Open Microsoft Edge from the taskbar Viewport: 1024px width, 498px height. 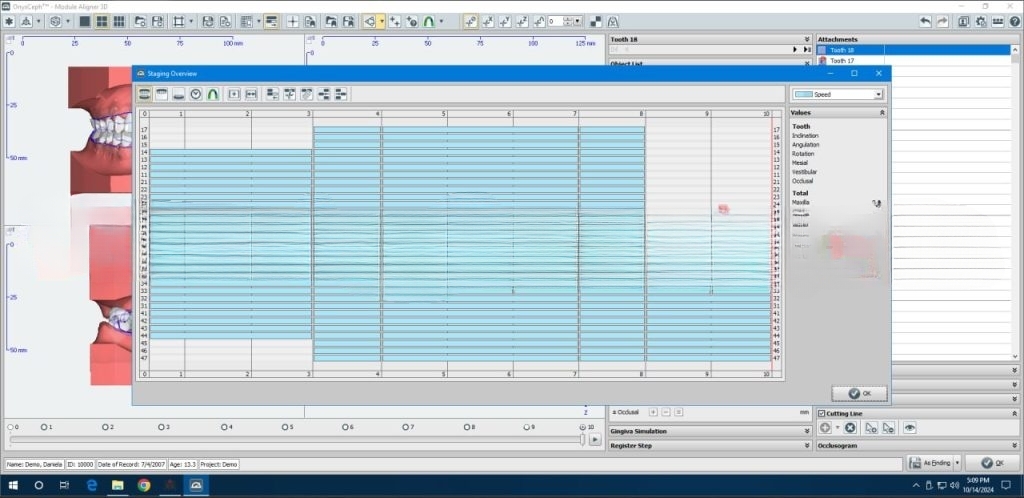point(91,485)
